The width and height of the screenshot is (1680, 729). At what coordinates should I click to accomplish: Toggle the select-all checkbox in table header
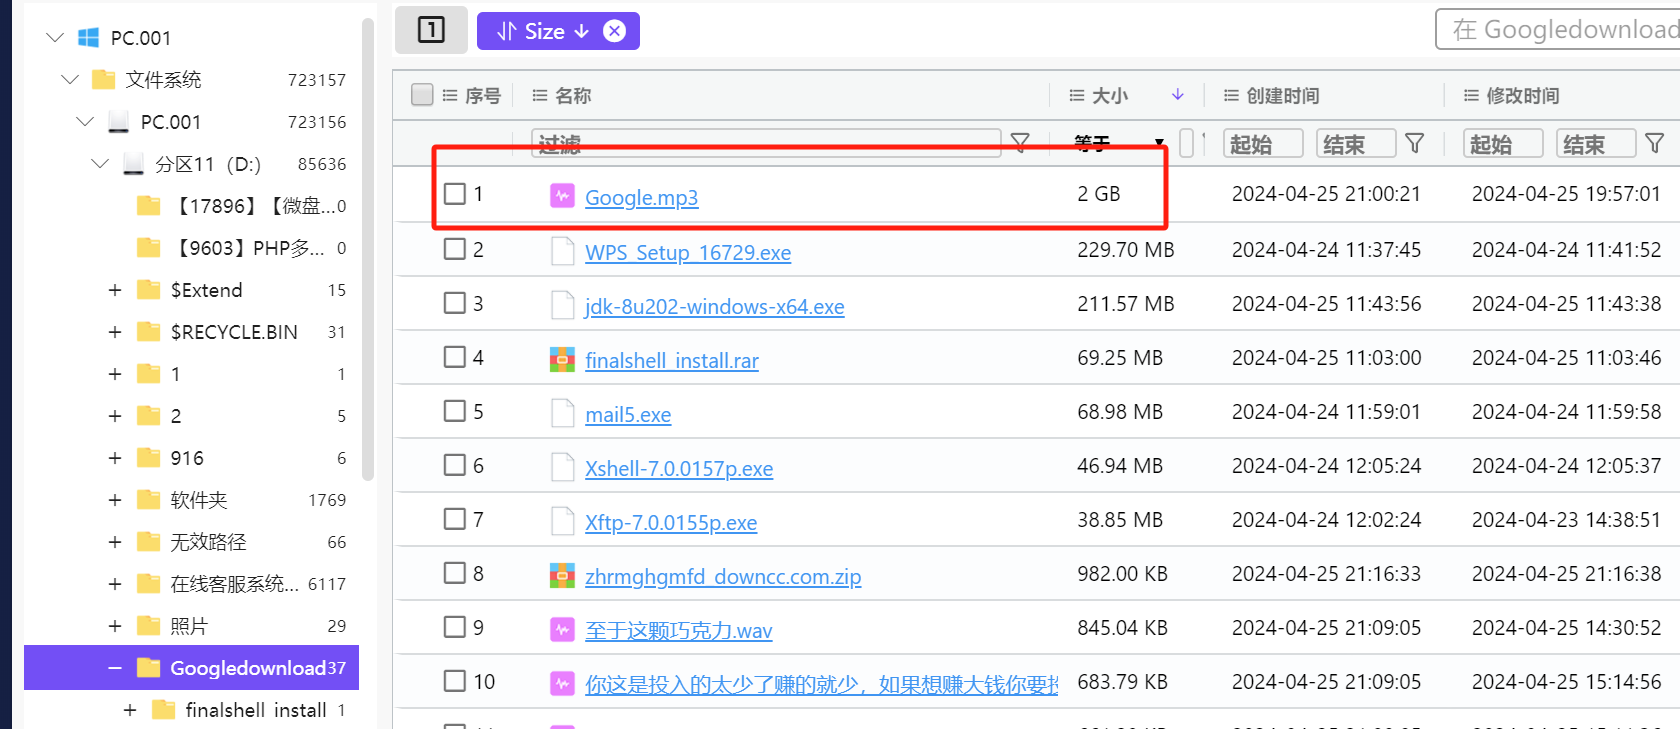click(x=422, y=95)
